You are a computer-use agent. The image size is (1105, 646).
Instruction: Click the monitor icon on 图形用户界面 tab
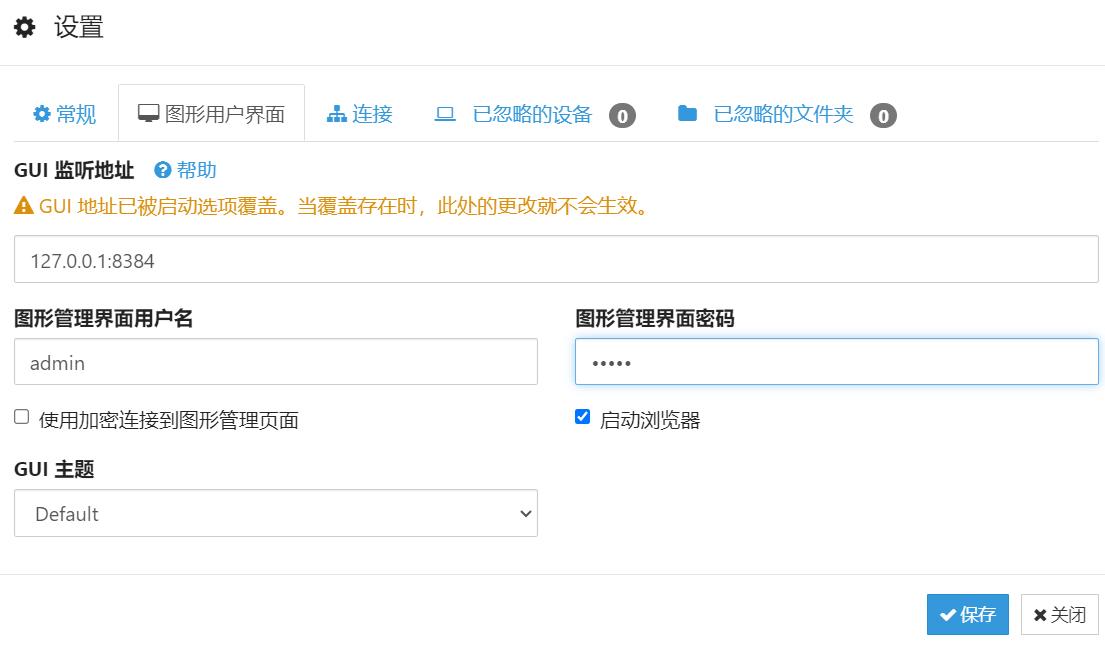pyautogui.click(x=148, y=113)
